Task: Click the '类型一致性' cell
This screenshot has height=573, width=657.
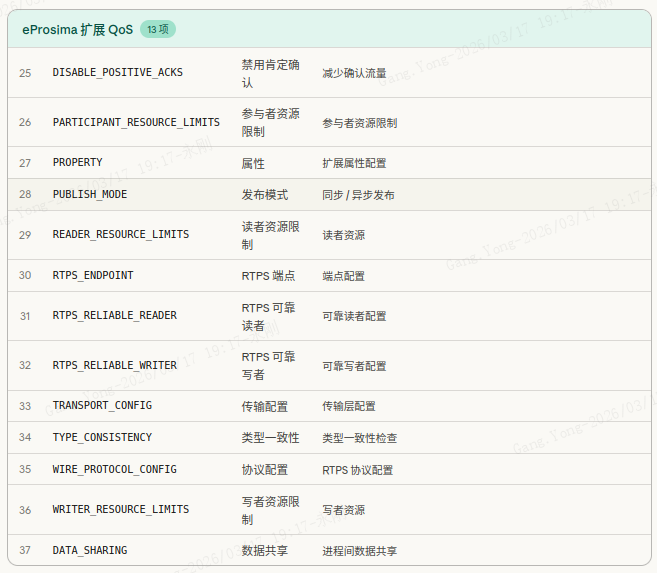Action: pos(271,438)
